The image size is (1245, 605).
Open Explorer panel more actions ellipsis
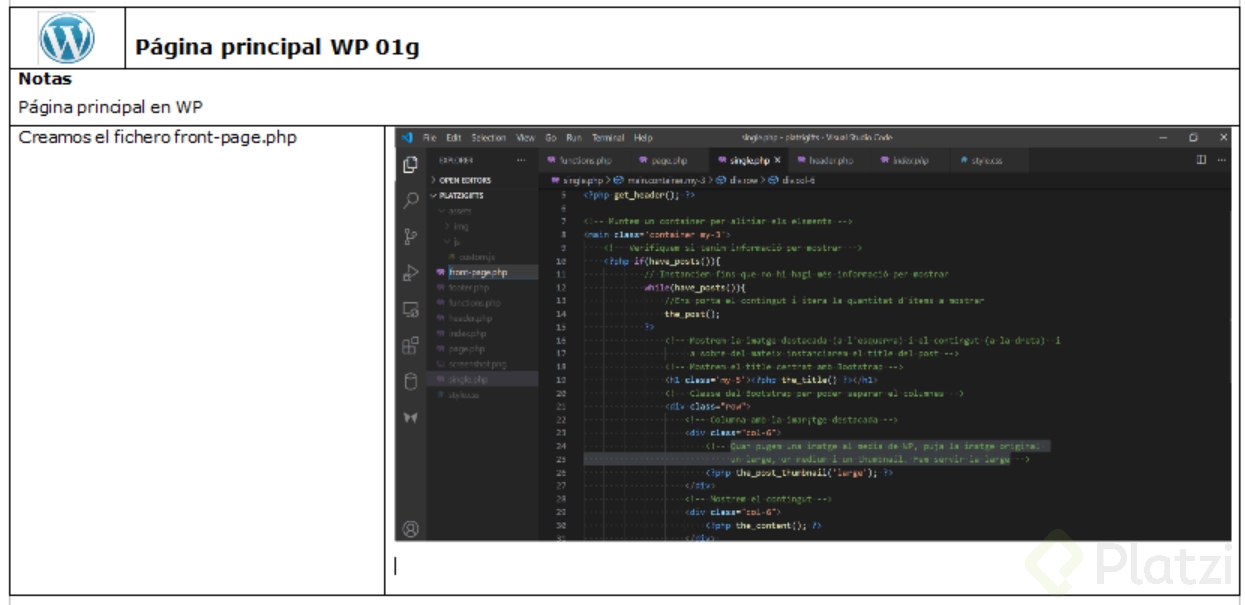pos(521,160)
